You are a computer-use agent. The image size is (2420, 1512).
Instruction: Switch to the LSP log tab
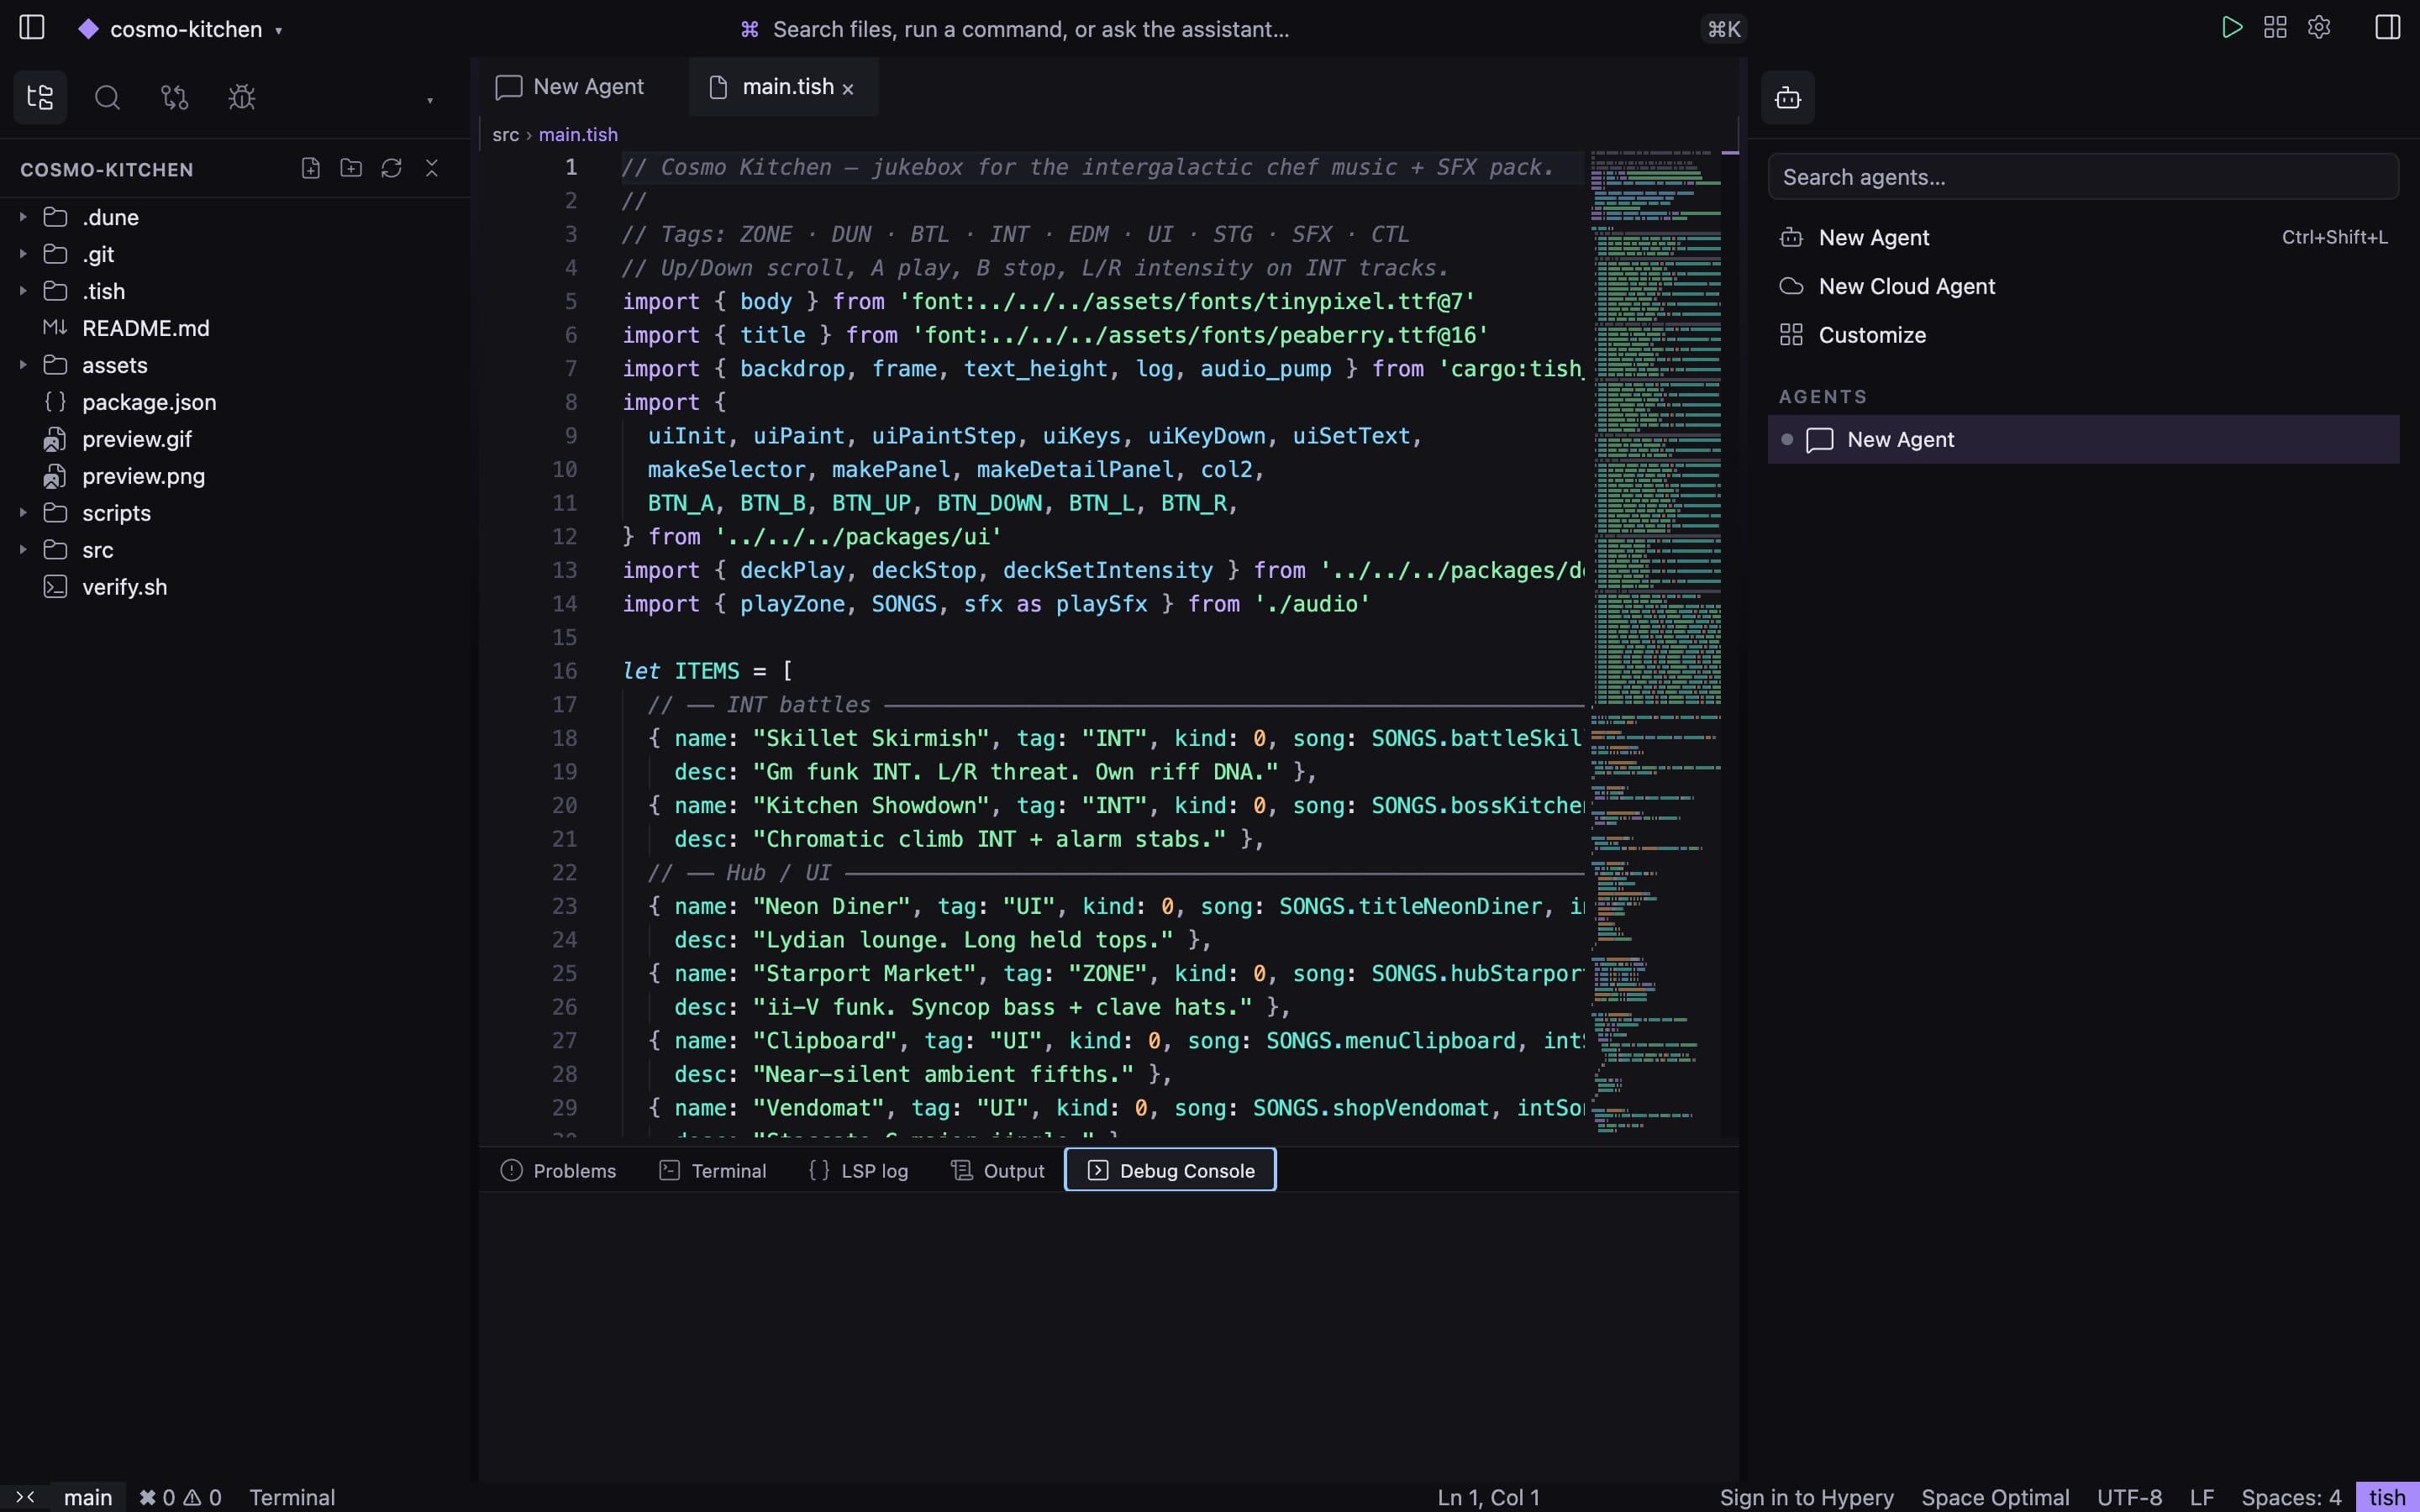[858, 1170]
